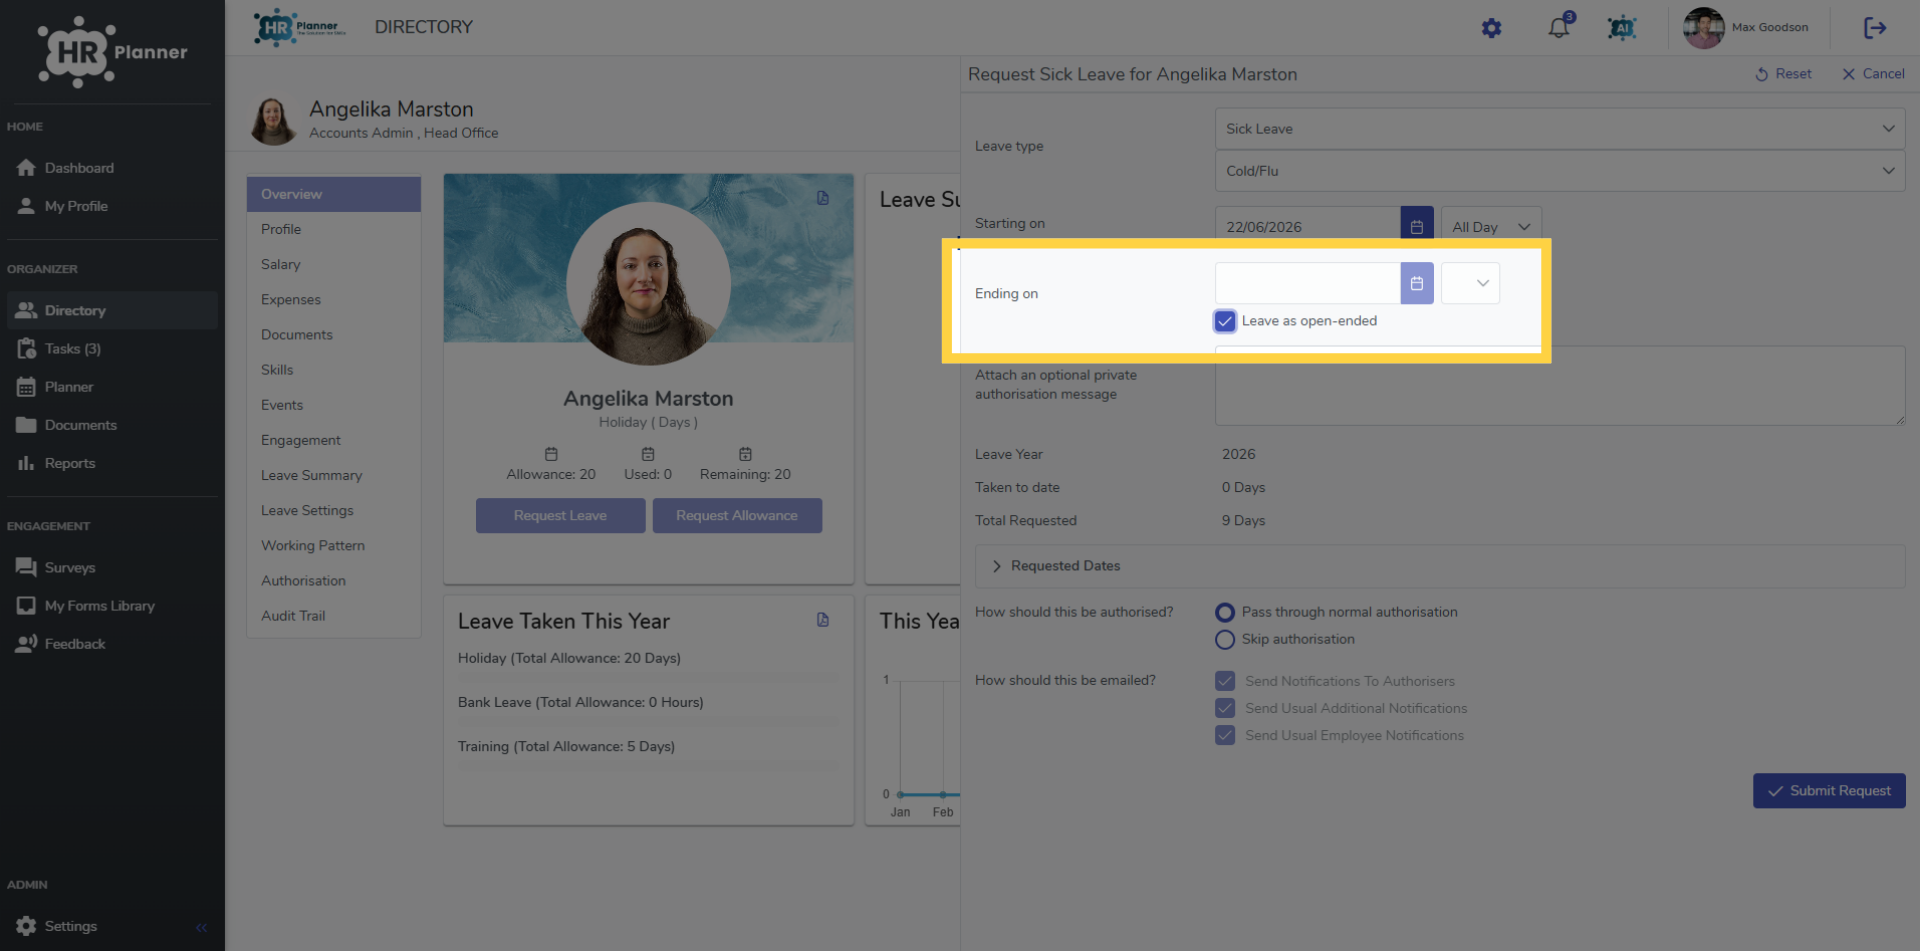Uncheck Leave as open-ended
1920x951 pixels.
pos(1225,321)
